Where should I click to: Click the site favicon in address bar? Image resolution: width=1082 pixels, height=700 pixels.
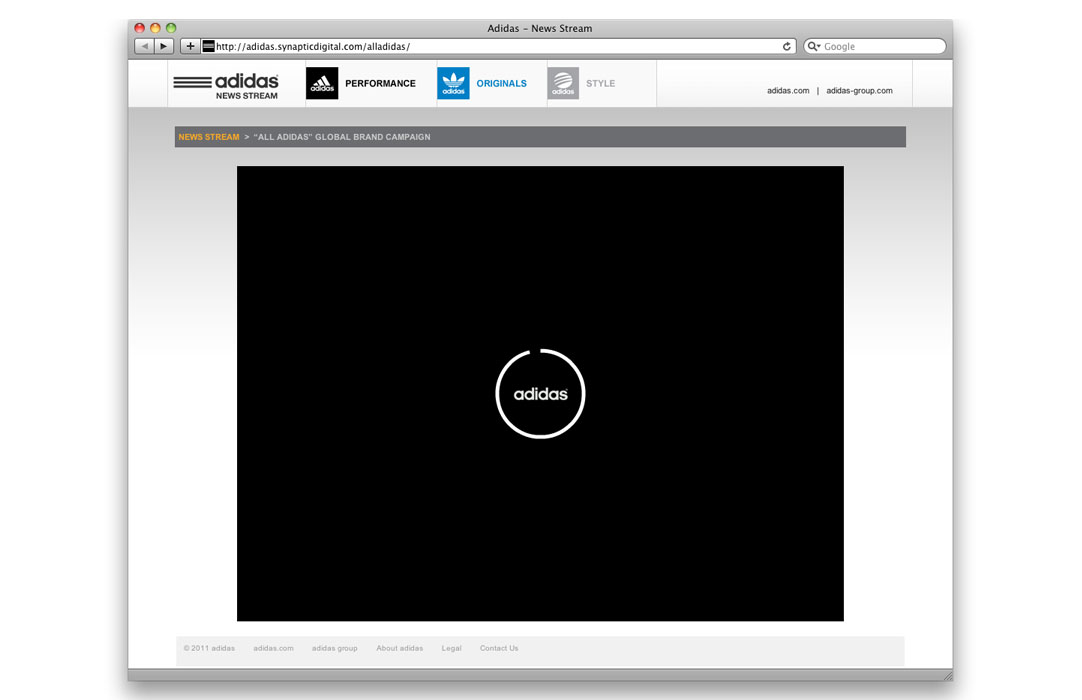point(208,46)
